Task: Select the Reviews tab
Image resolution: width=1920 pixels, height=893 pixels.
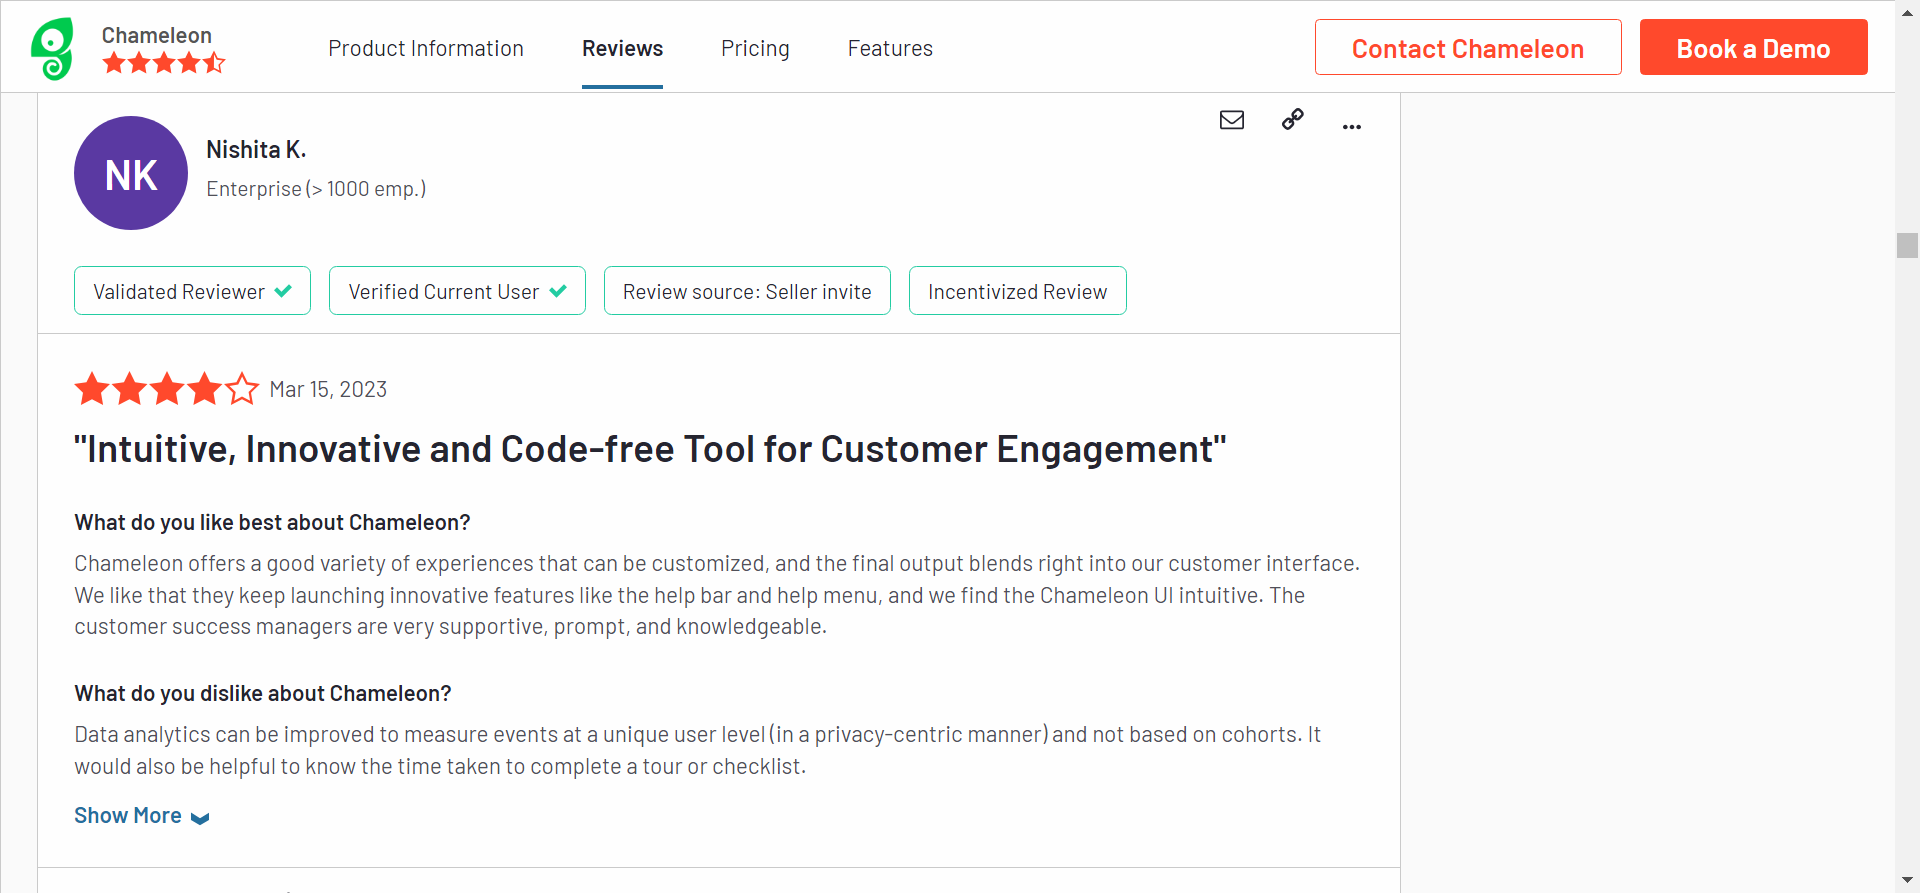Action: click(x=622, y=48)
